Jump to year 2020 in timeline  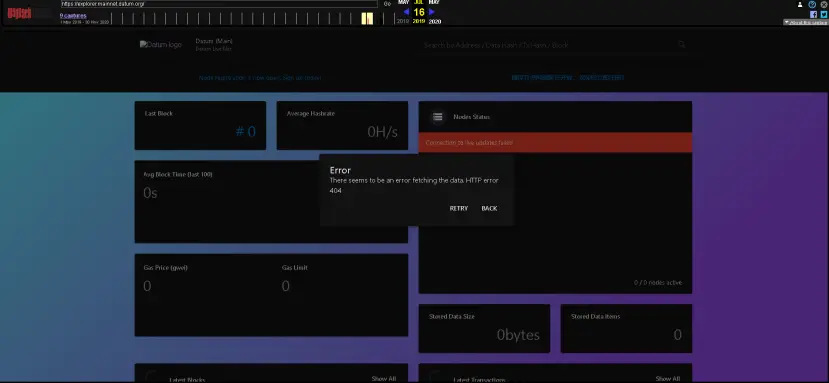435,22
